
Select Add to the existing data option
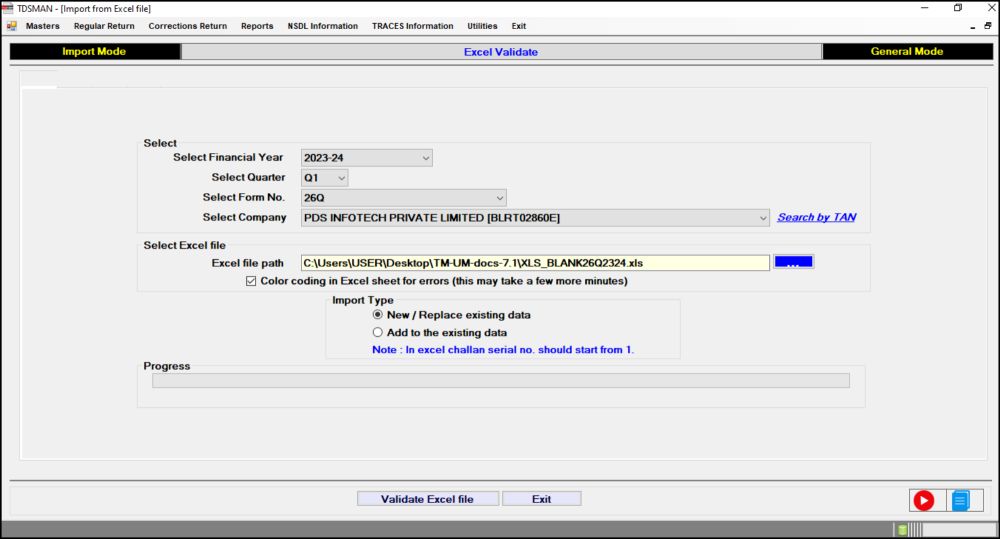[378, 332]
